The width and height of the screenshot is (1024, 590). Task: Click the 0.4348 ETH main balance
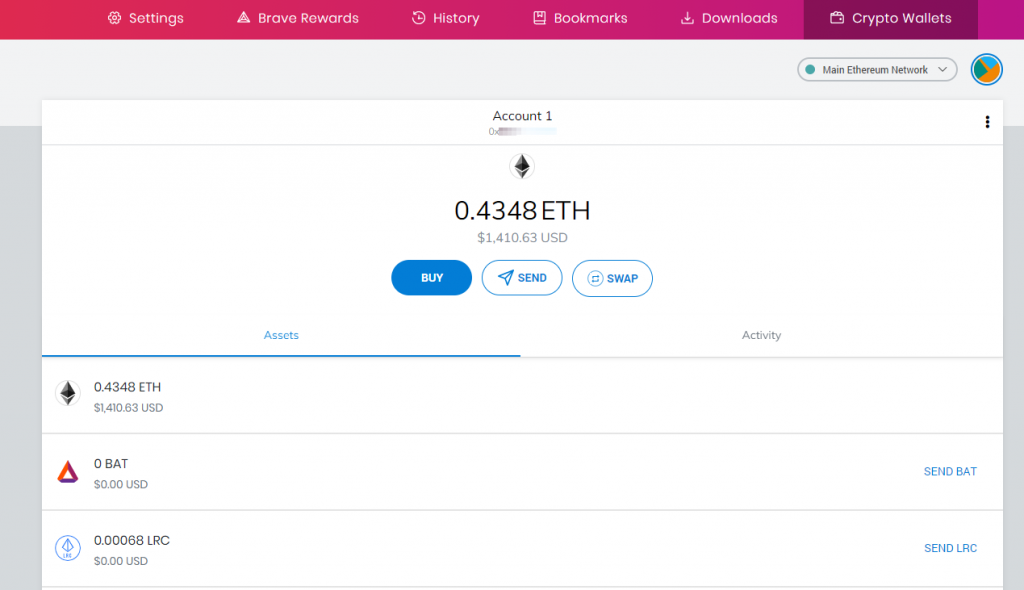point(522,210)
